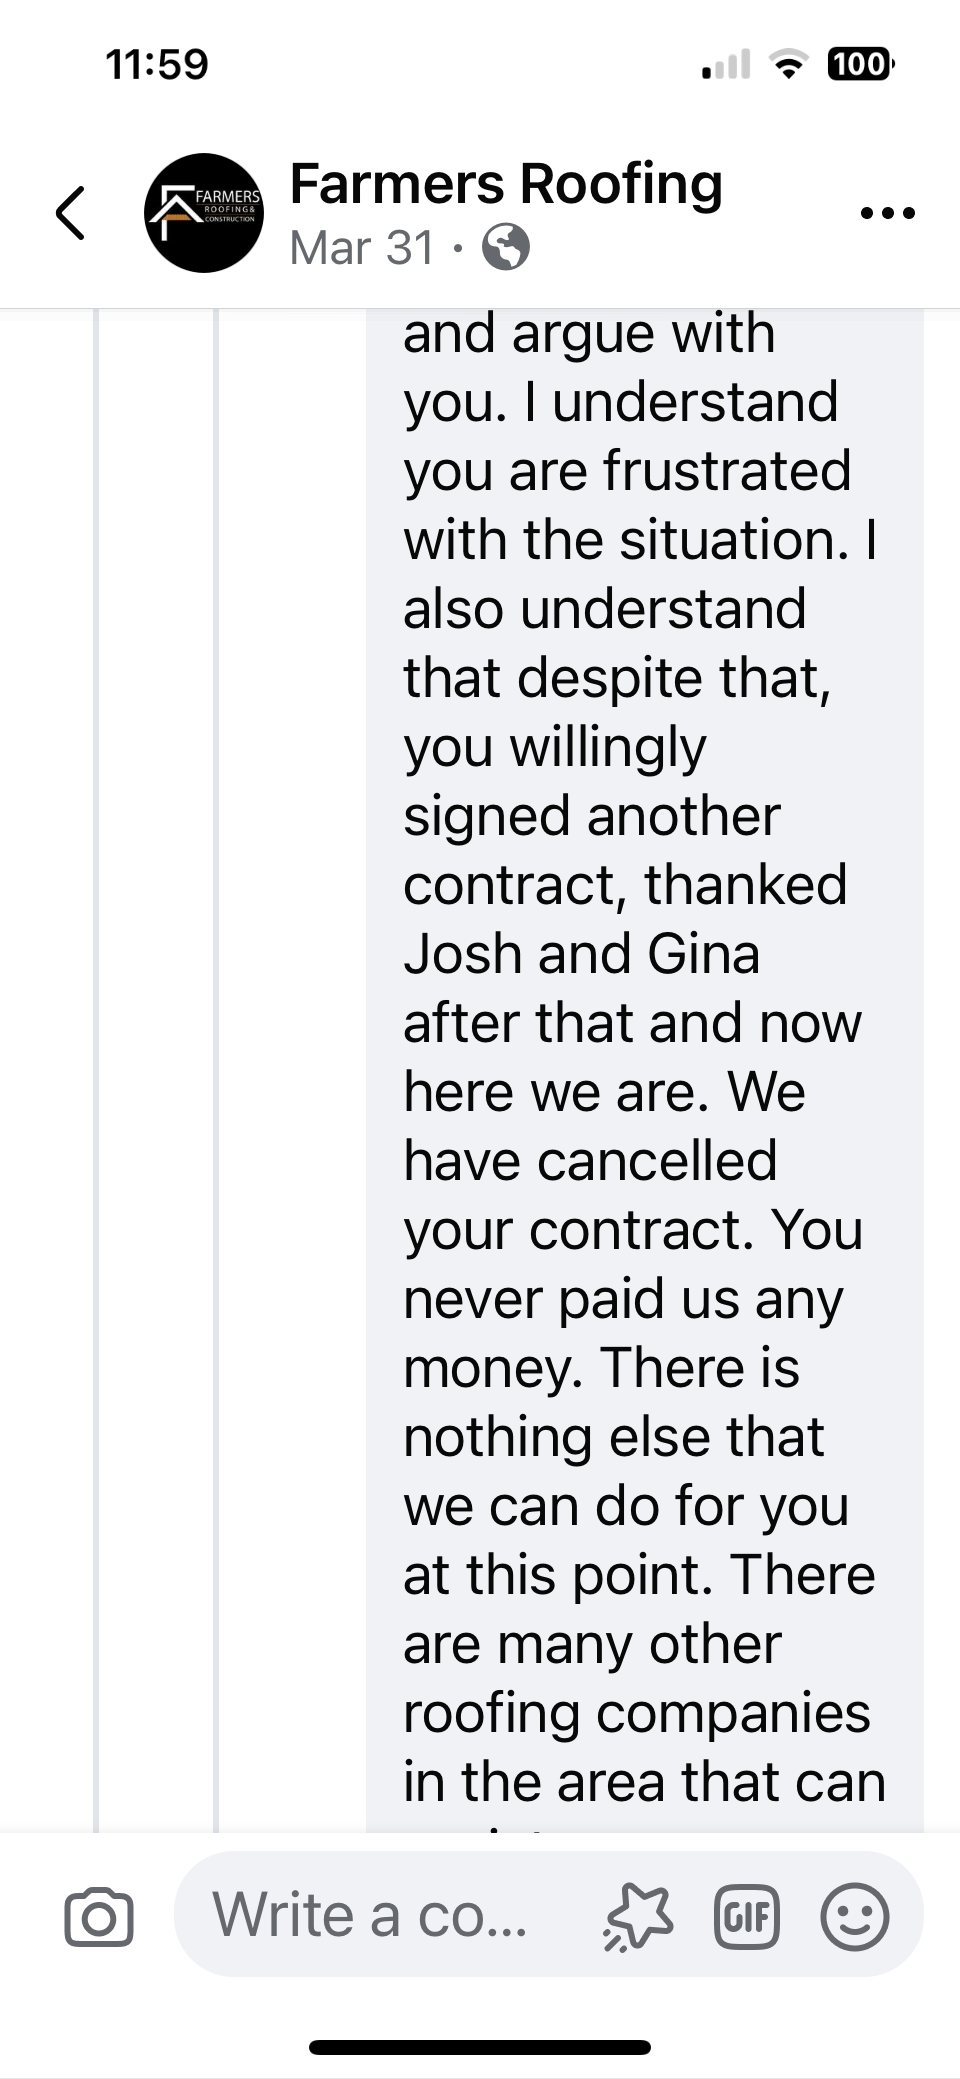The width and height of the screenshot is (960, 2079).
Task: Open the sticker picker icon
Action: pos(638,1917)
